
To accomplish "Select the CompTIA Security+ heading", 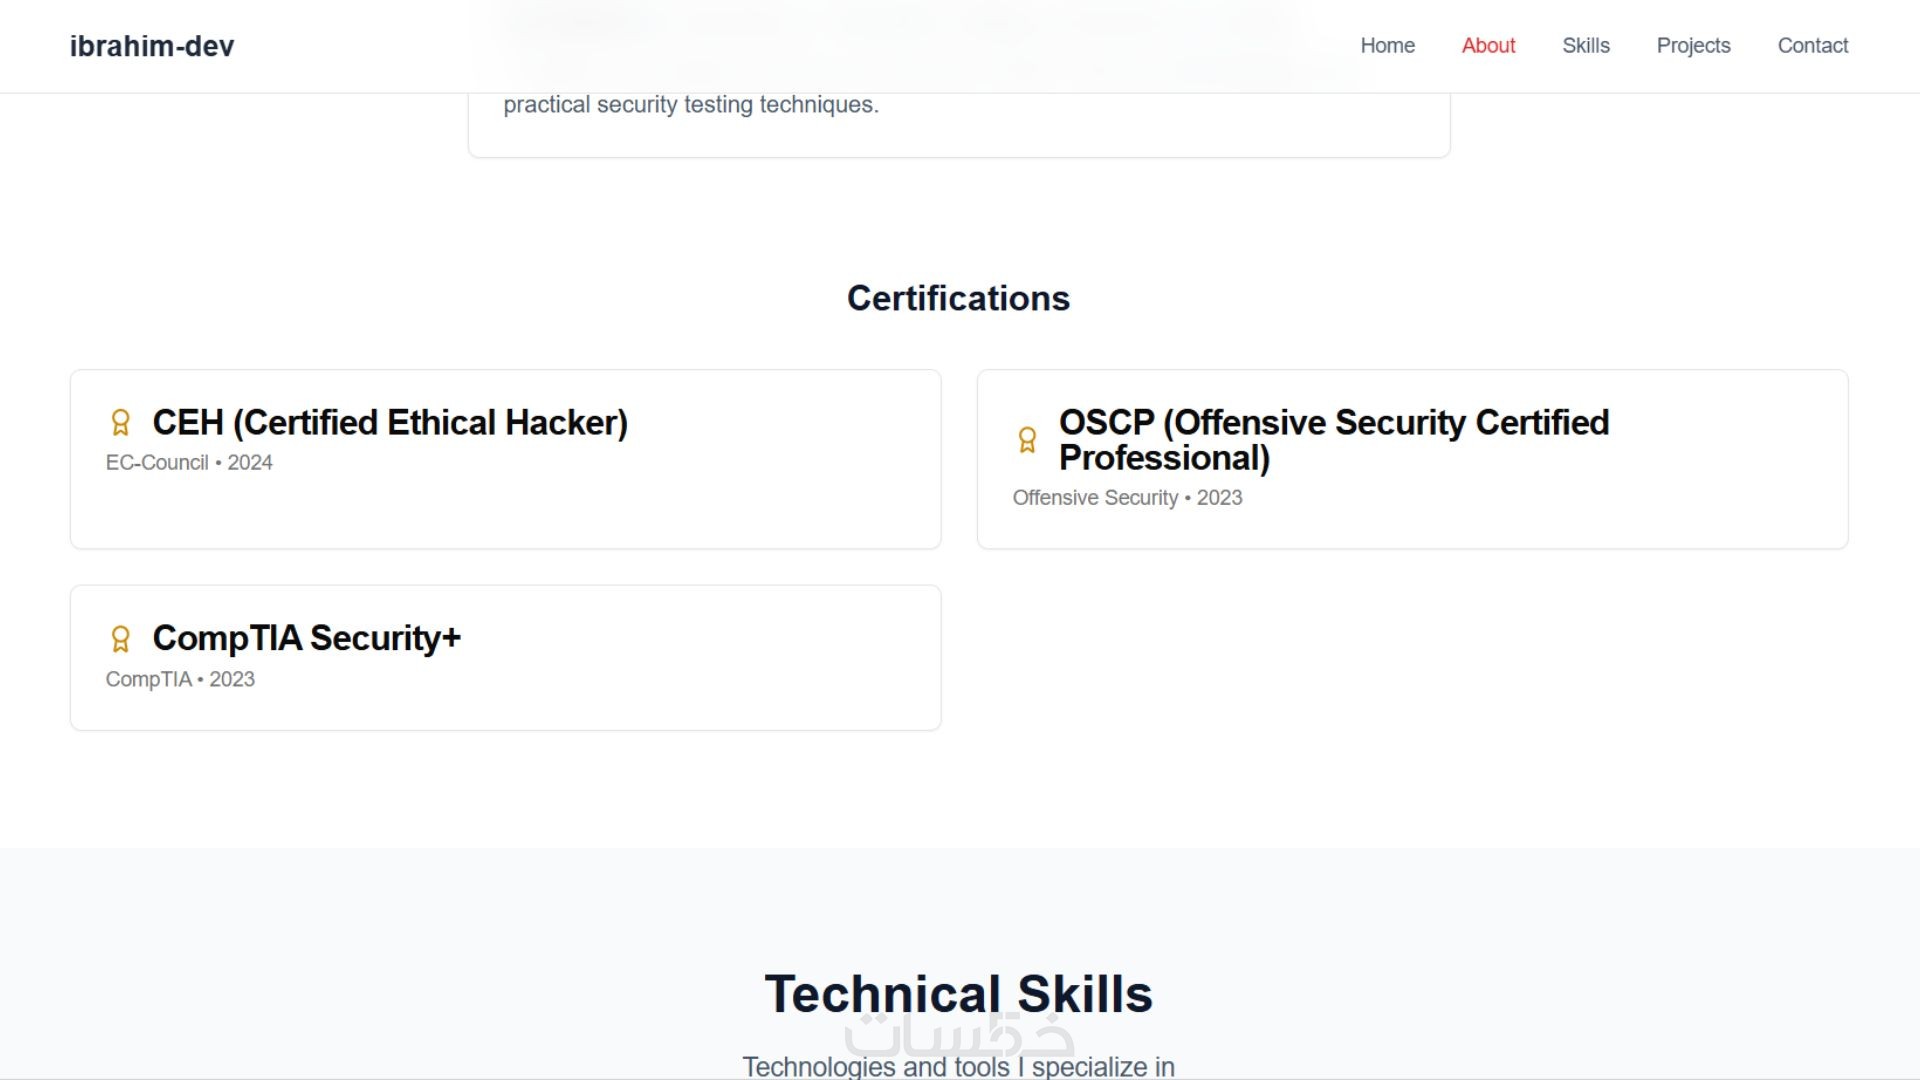I will 306,638.
